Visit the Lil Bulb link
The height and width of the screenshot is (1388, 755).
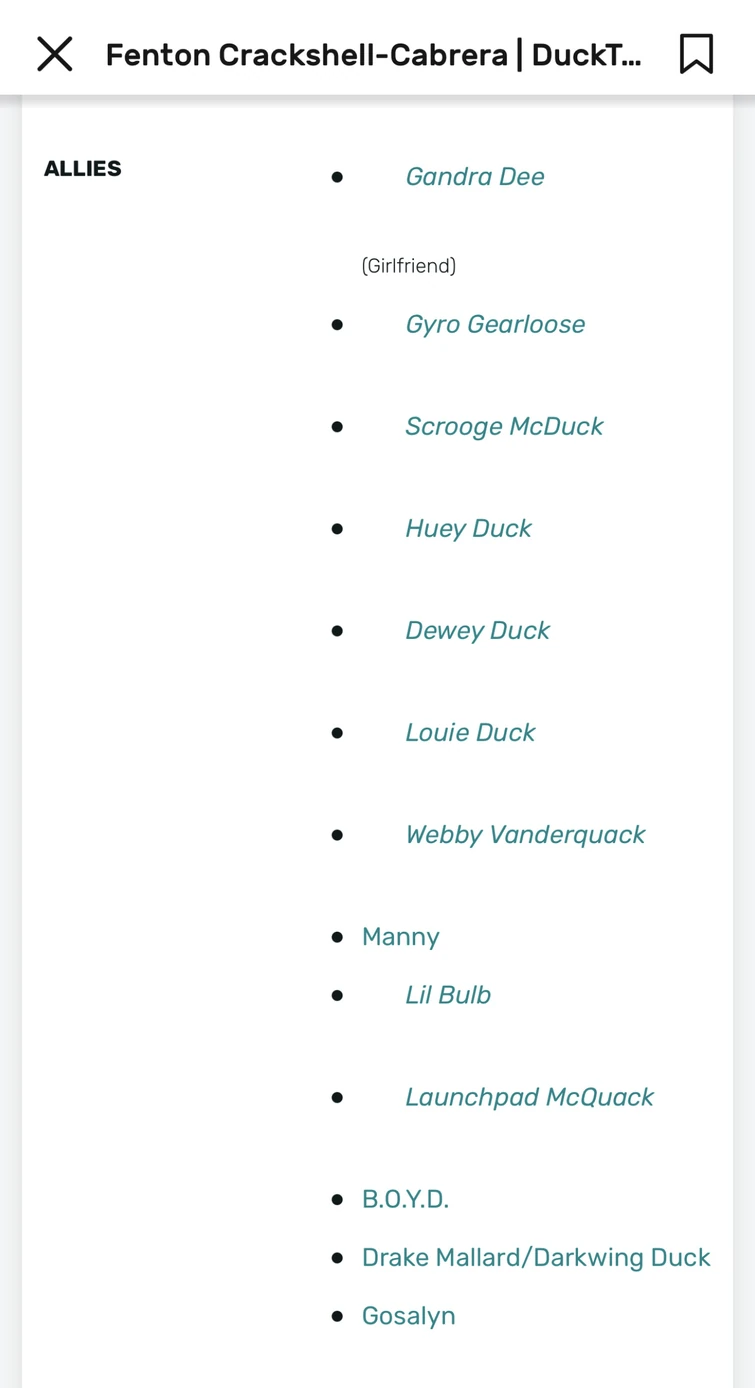click(x=447, y=995)
